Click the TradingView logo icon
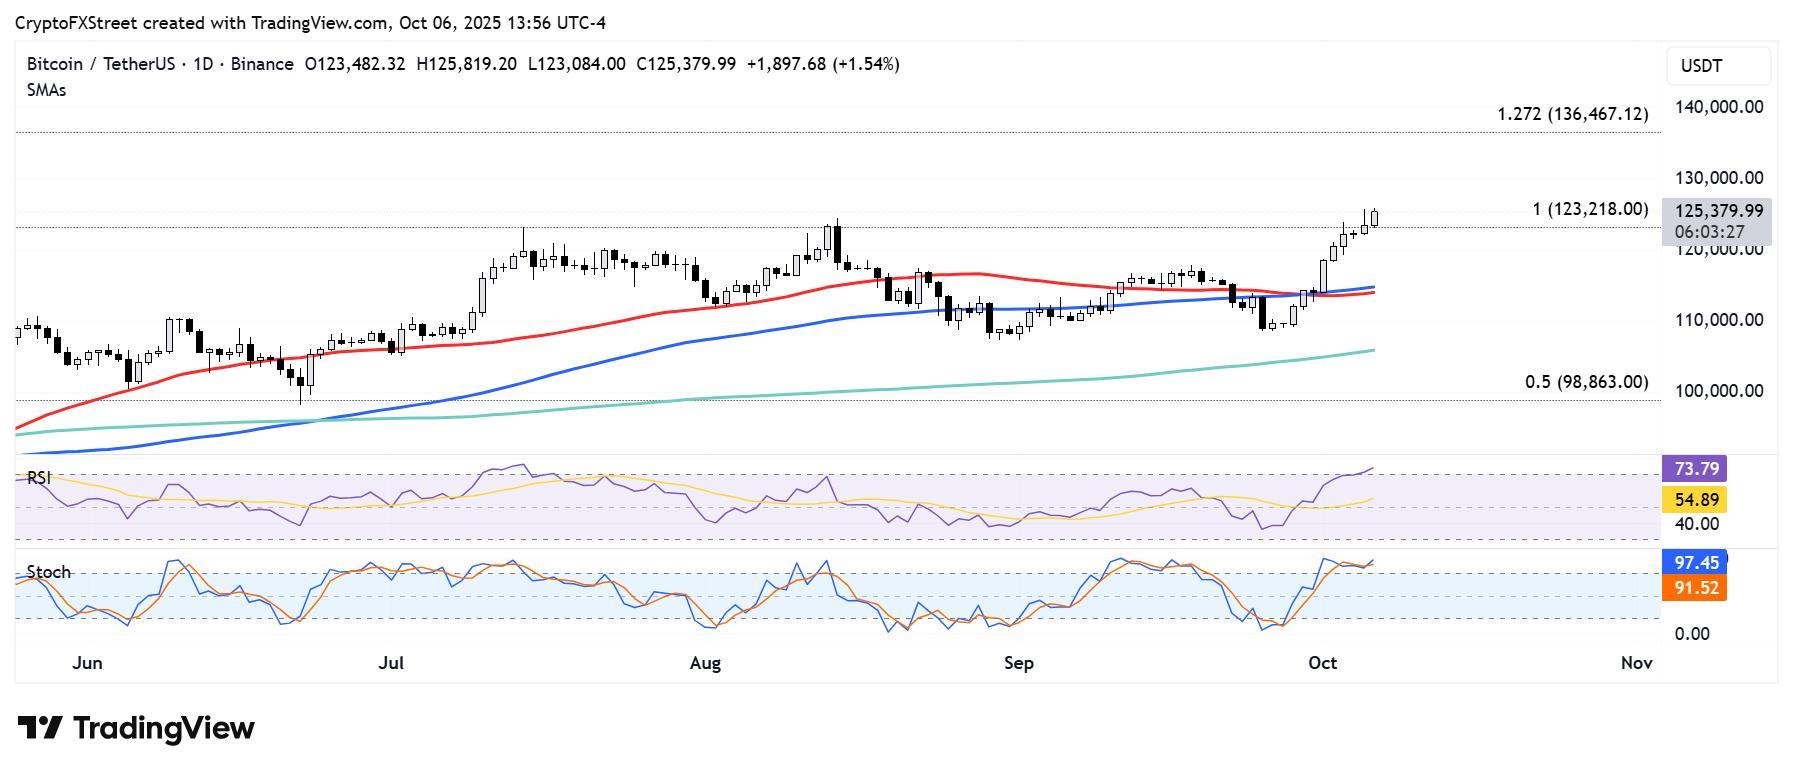This screenshot has width=1793, height=773. click(40, 727)
